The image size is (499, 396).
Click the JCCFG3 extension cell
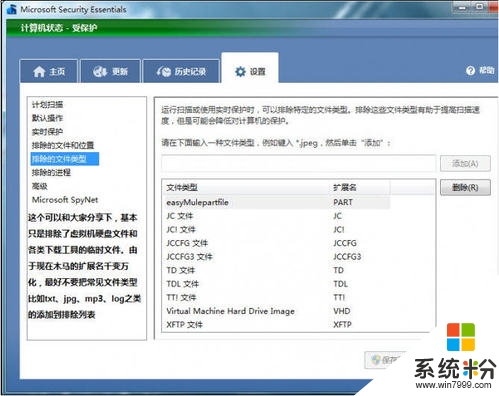[347, 257]
